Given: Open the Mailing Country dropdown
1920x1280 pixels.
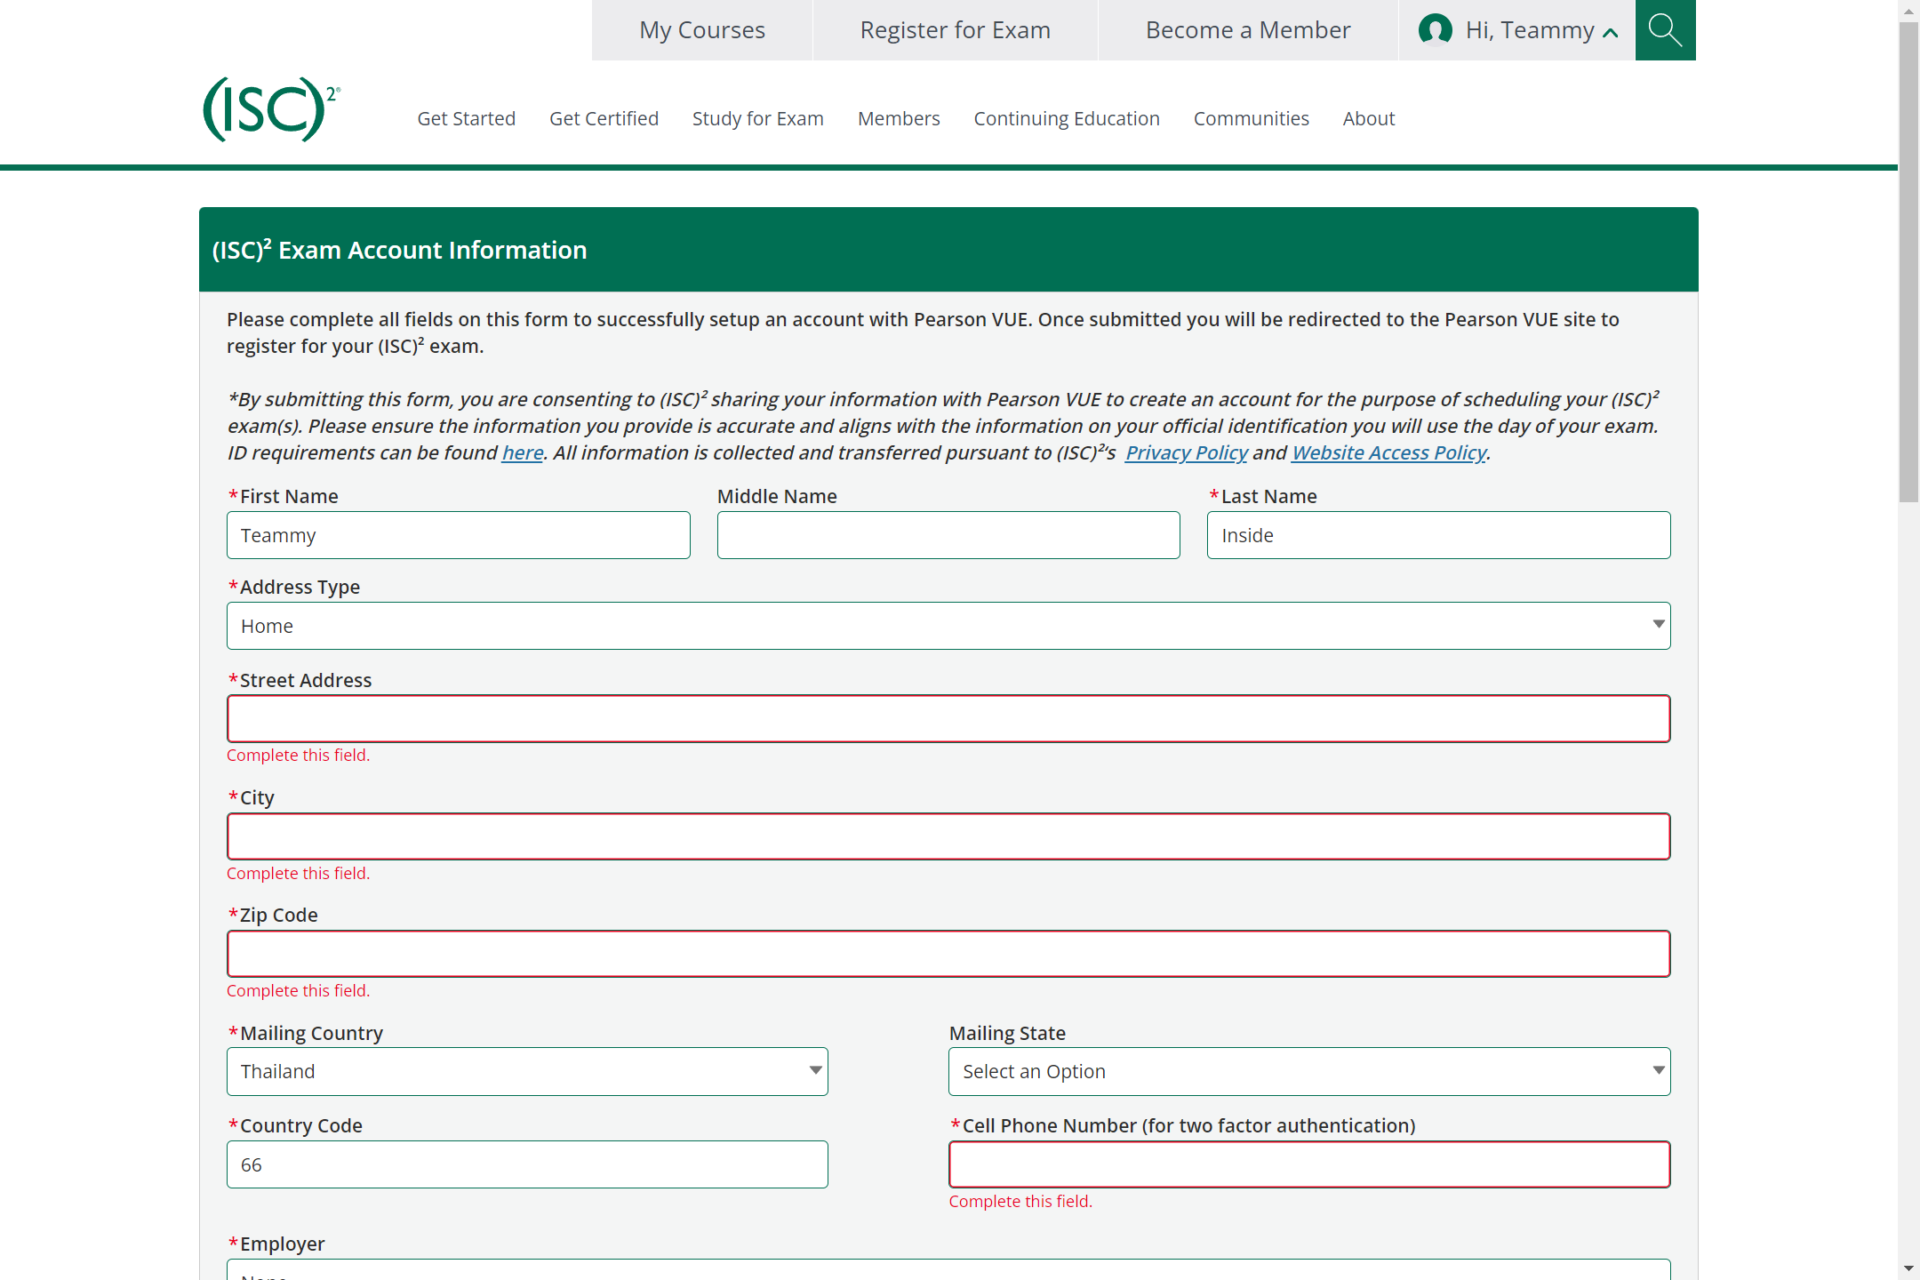Looking at the screenshot, I should pos(526,1071).
